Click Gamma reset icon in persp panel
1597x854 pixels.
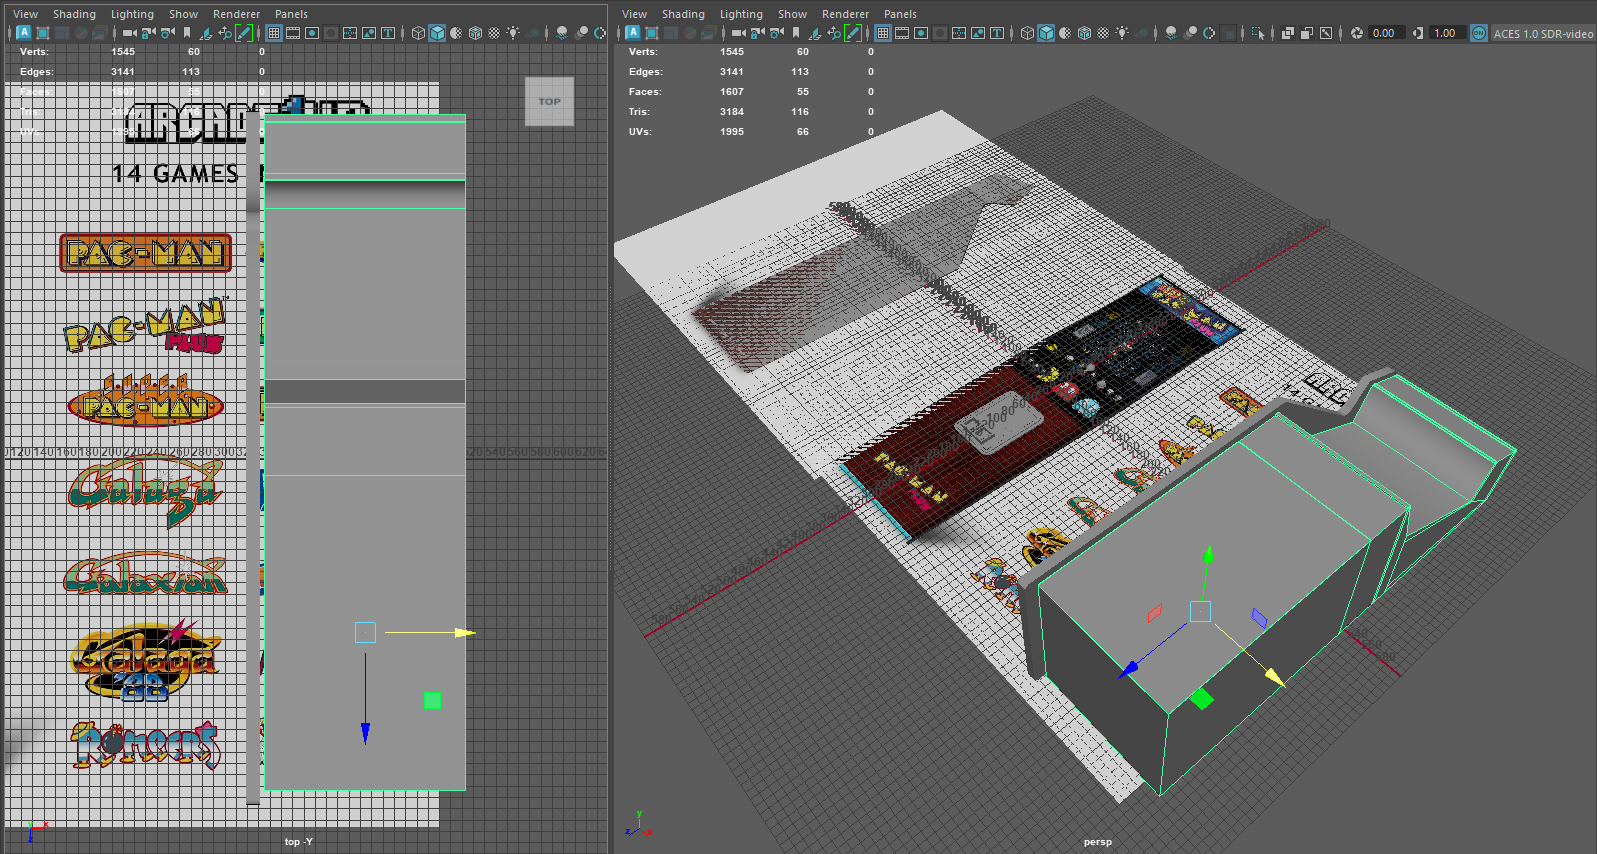[1418, 33]
